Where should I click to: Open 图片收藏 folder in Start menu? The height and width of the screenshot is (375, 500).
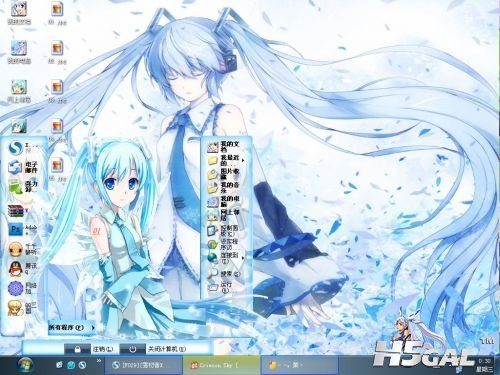(x=224, y=173)
